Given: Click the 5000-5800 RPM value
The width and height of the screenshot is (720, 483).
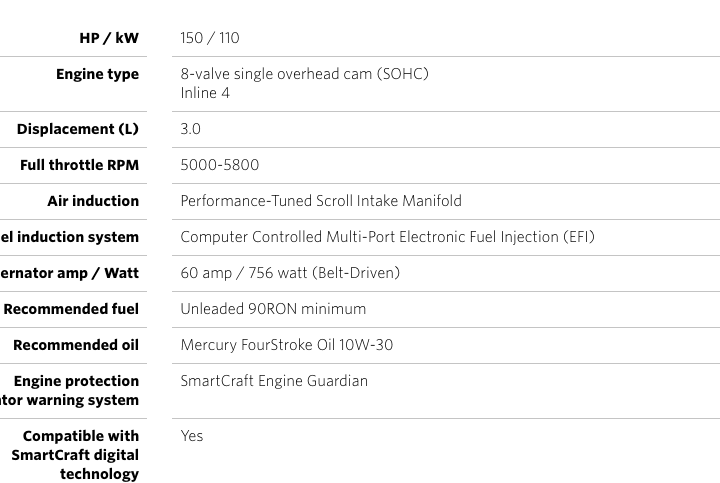Looking at the screenshot, I should pos(219,165).
